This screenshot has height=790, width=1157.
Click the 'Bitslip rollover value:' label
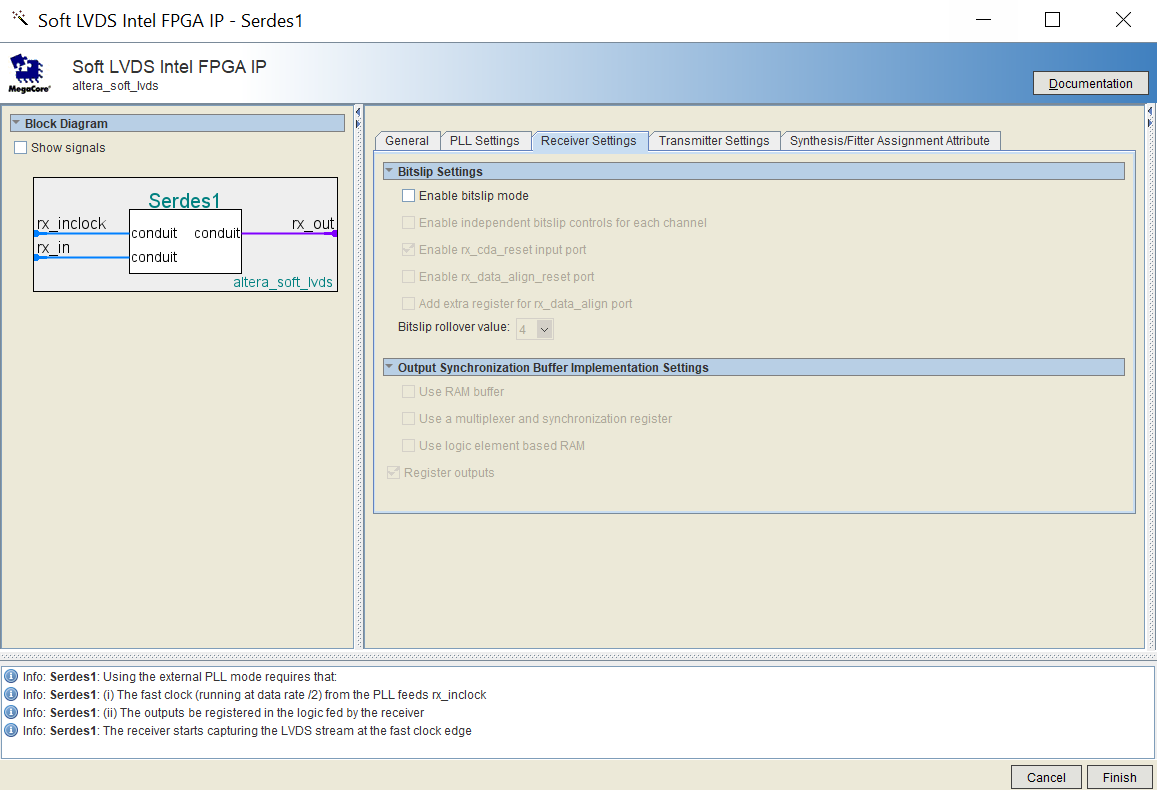(454, 327)
